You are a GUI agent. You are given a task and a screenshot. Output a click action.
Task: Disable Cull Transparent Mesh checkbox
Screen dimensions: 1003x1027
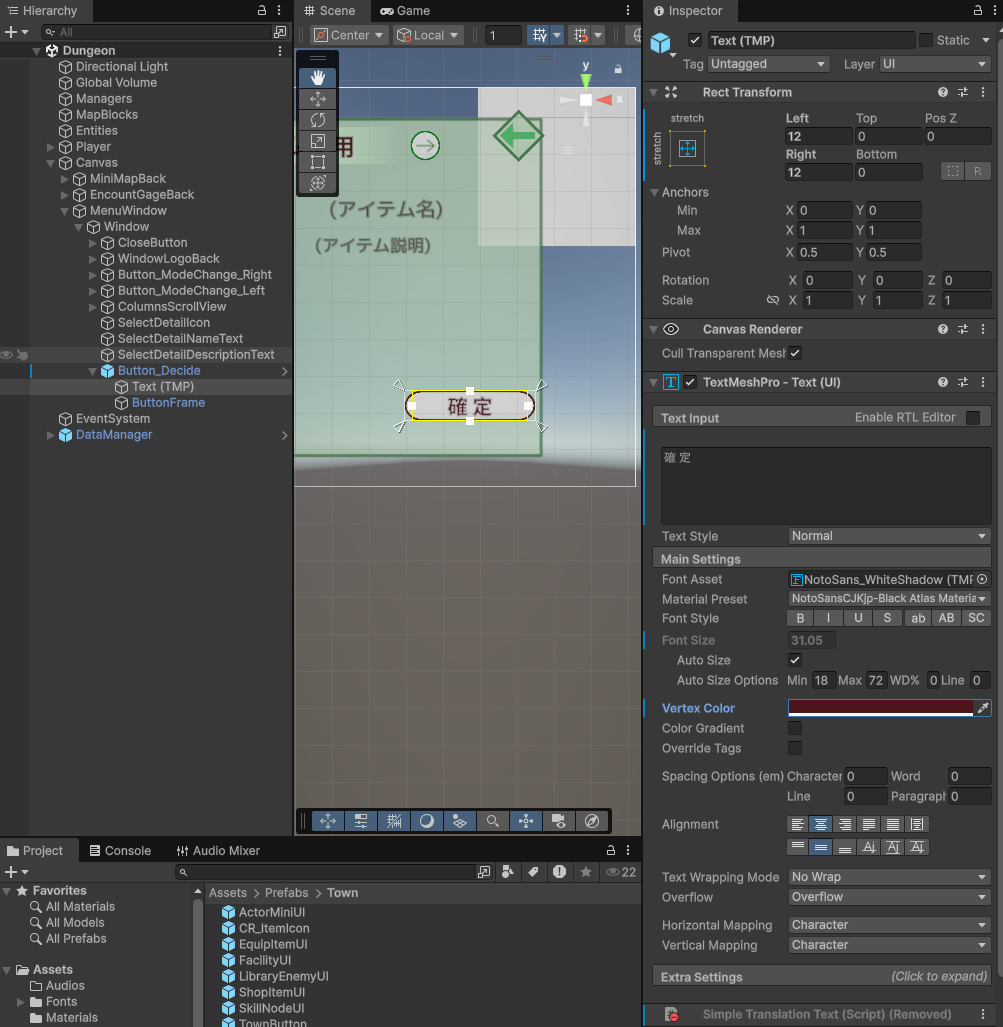(x=795, y=353)
